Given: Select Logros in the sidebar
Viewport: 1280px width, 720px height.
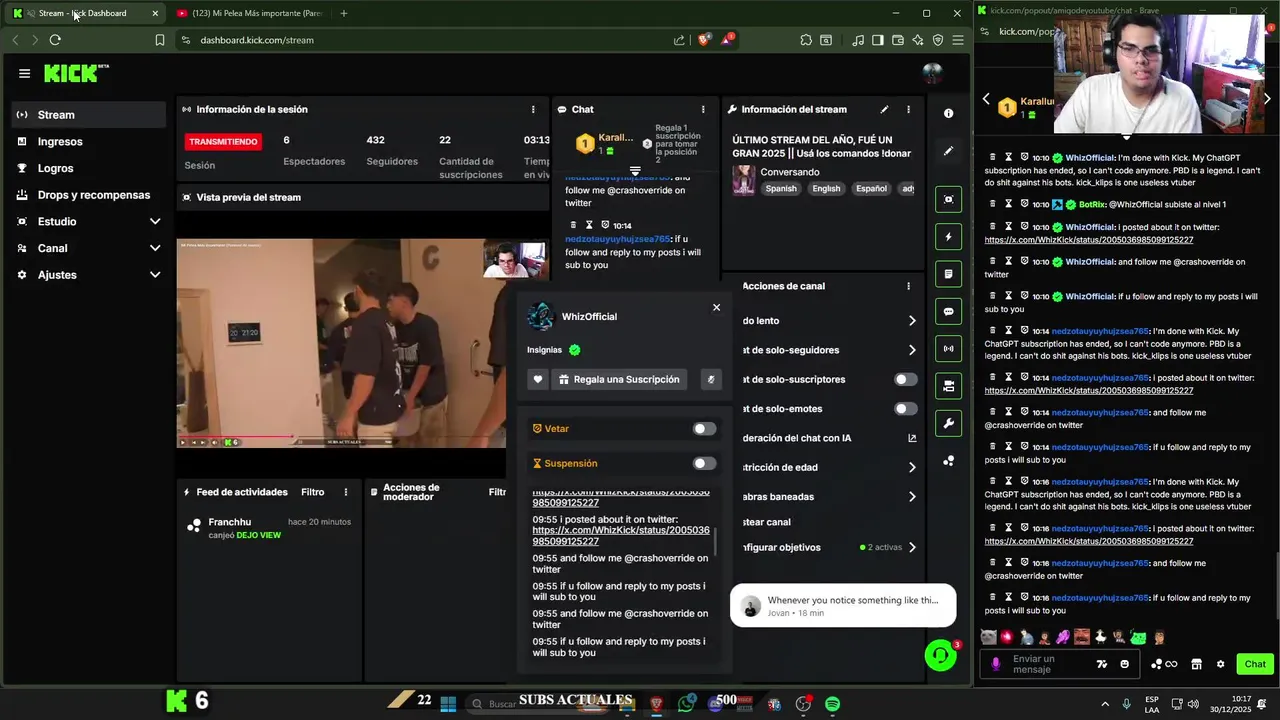Looking at the screenshot, I should pyautogui.click(x=90, y=168).
